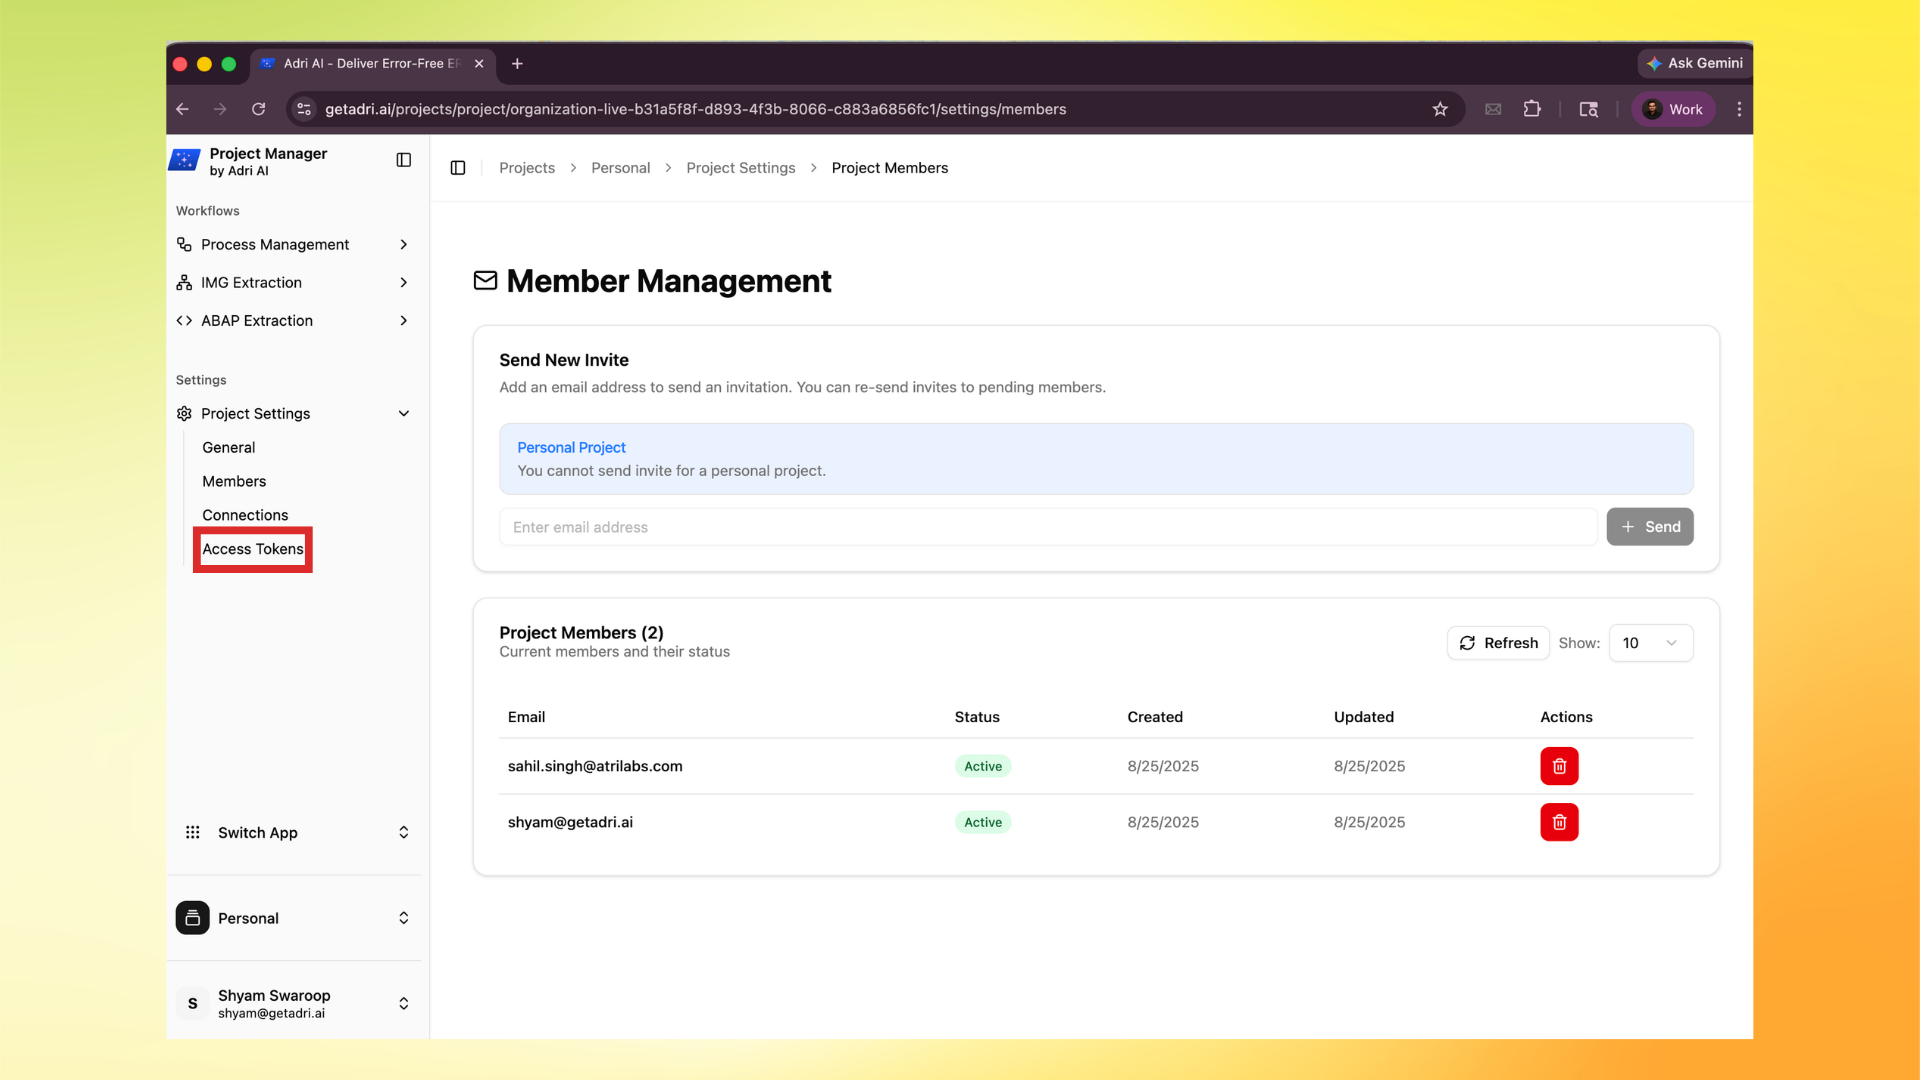Open the IMG Extraction workflow

point(251,282)
